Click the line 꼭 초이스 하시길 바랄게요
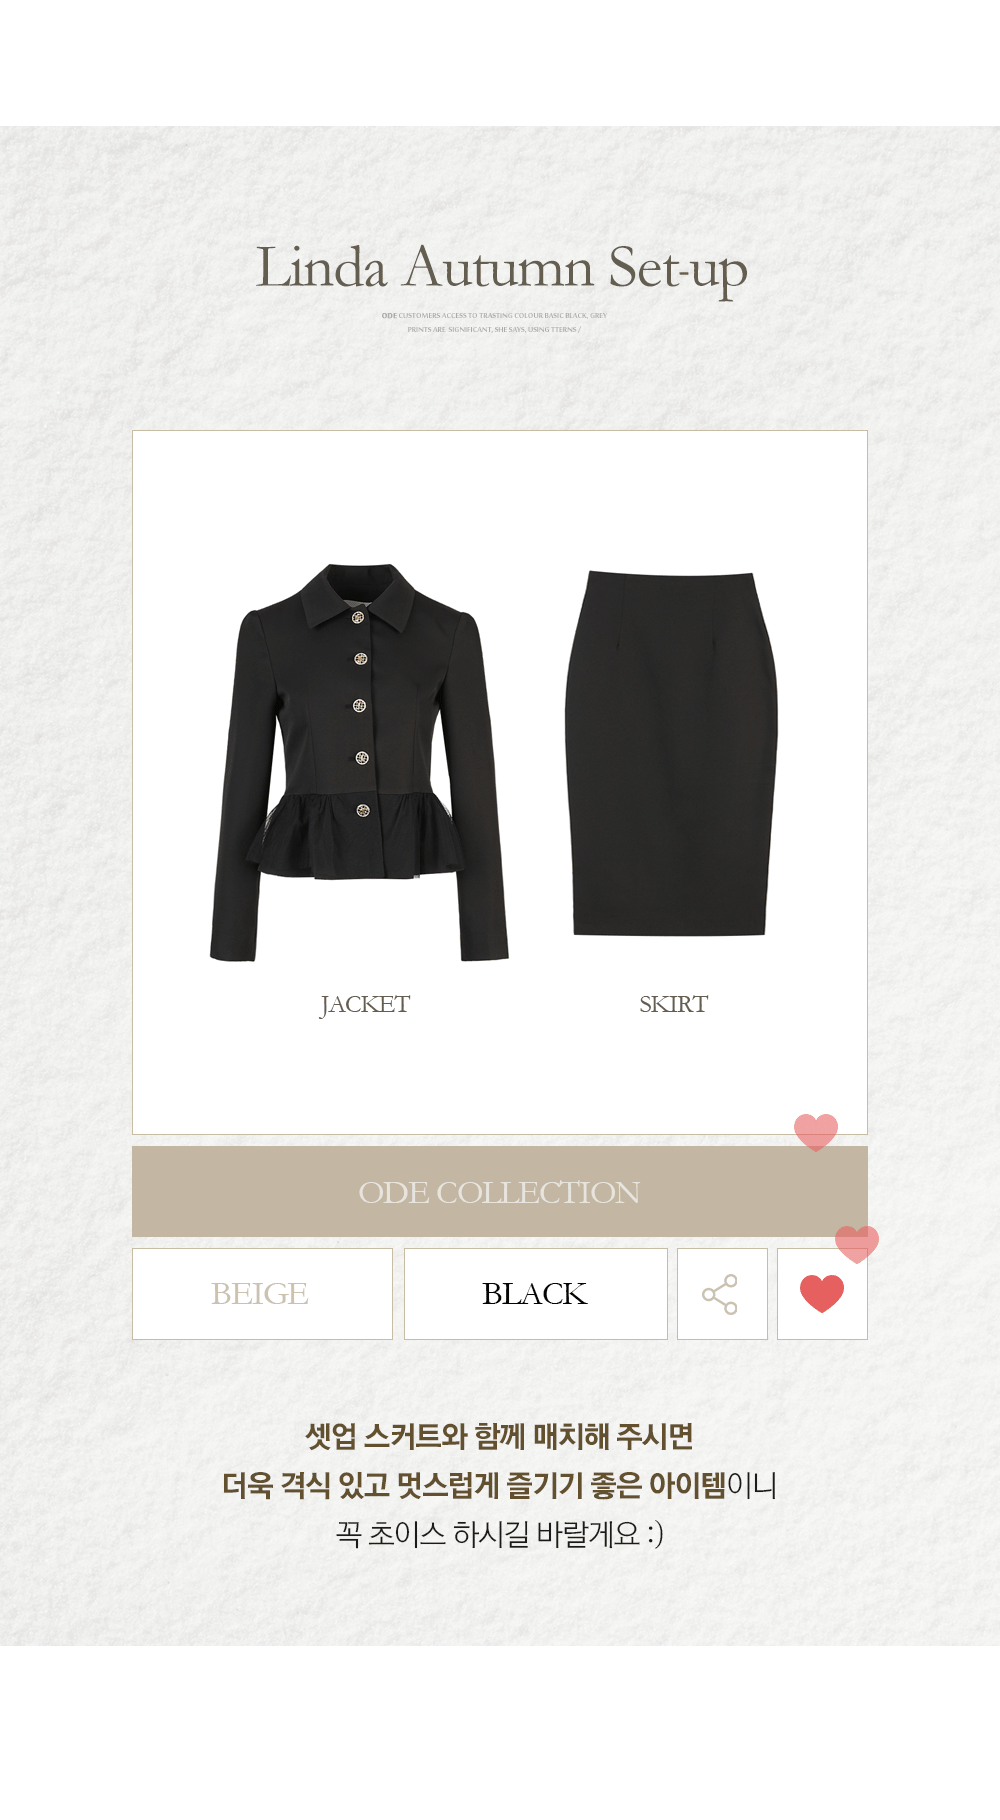 500,1533
